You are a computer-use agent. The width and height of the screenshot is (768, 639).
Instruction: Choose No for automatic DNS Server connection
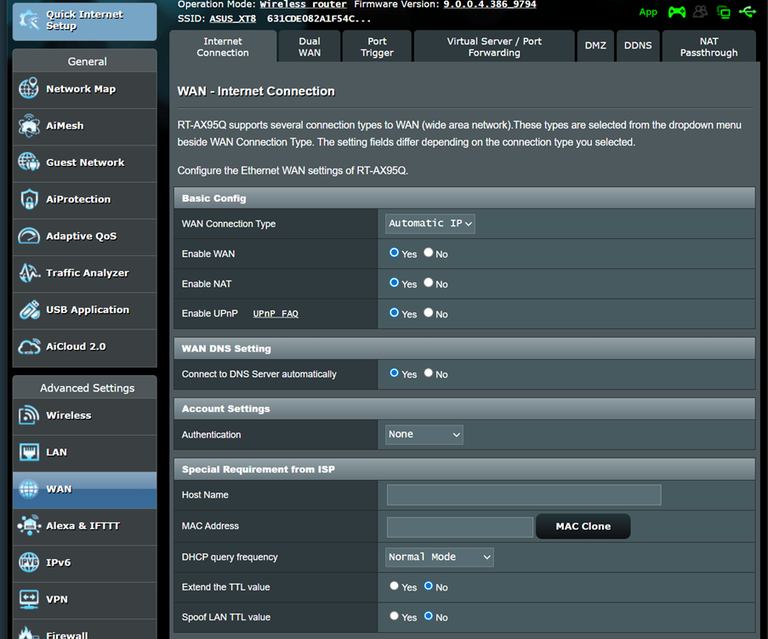point(428,373)
